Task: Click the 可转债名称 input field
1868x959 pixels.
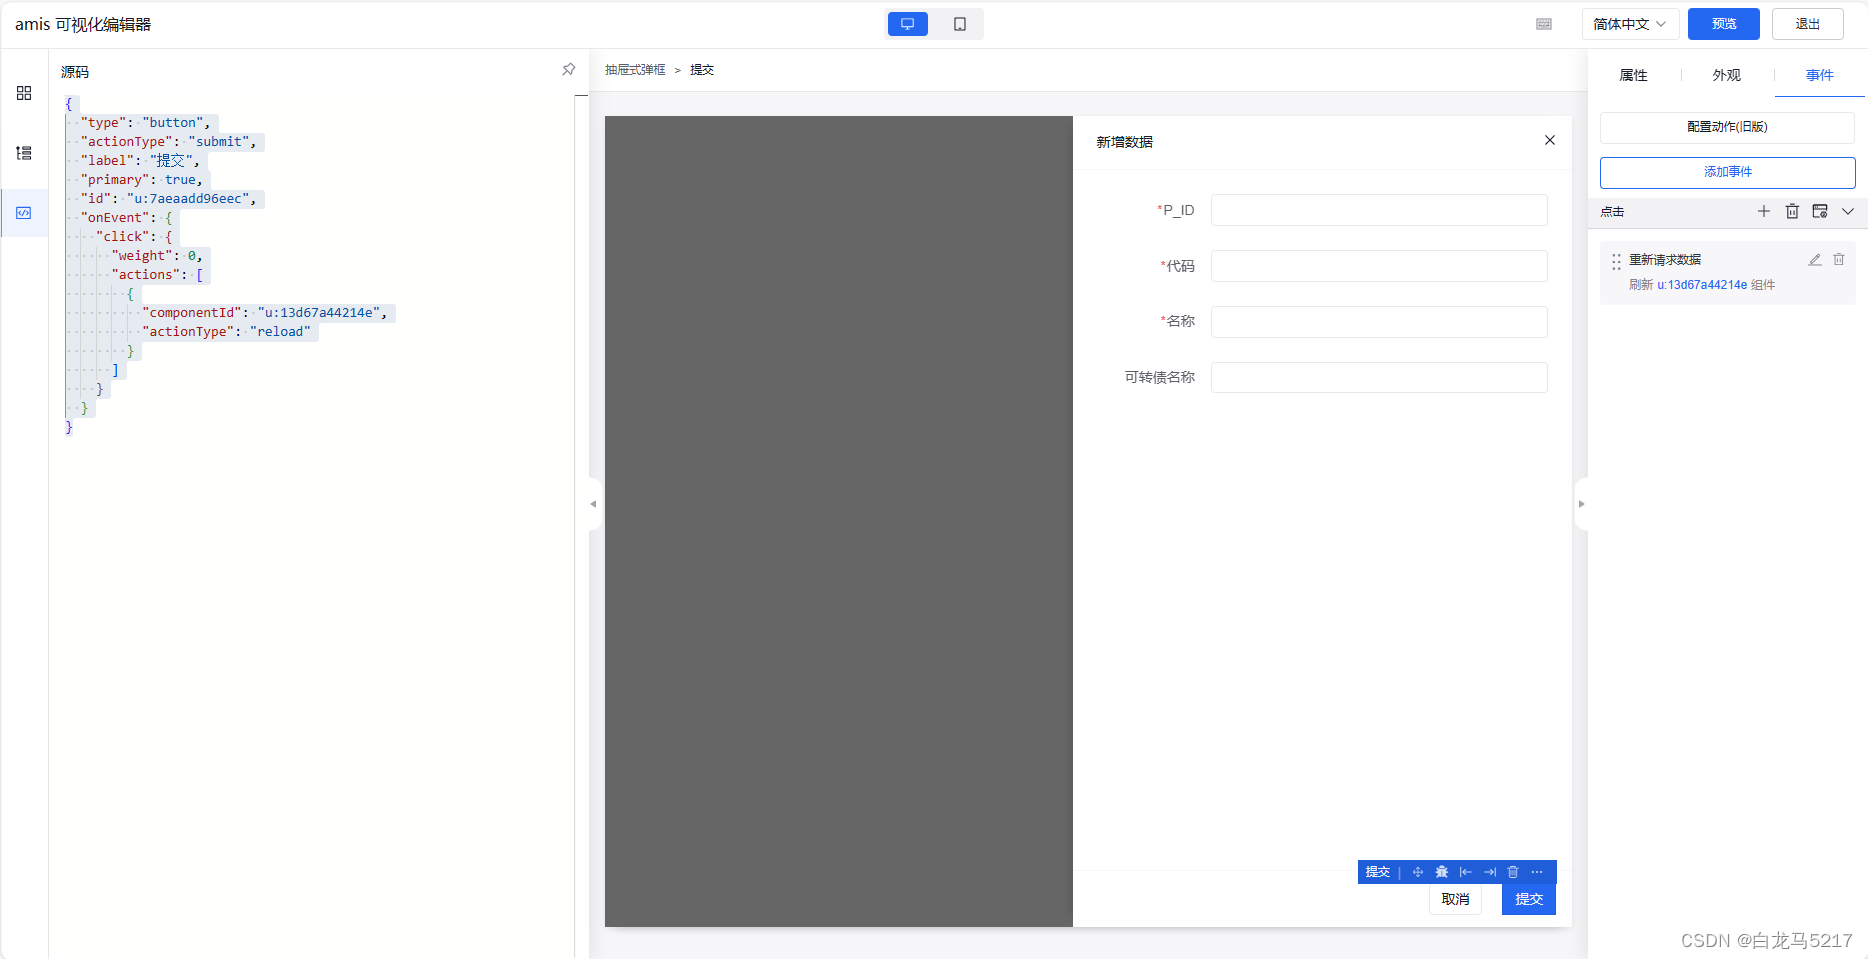Action: (1379, 377)
